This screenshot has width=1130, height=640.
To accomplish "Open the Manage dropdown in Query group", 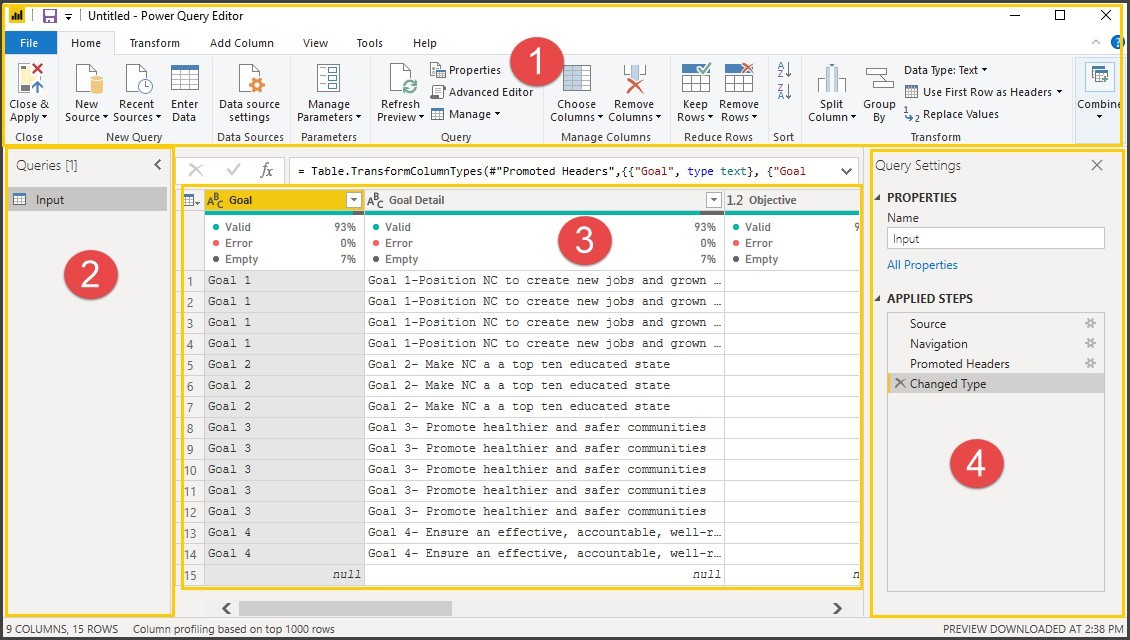I will (466, 114).
